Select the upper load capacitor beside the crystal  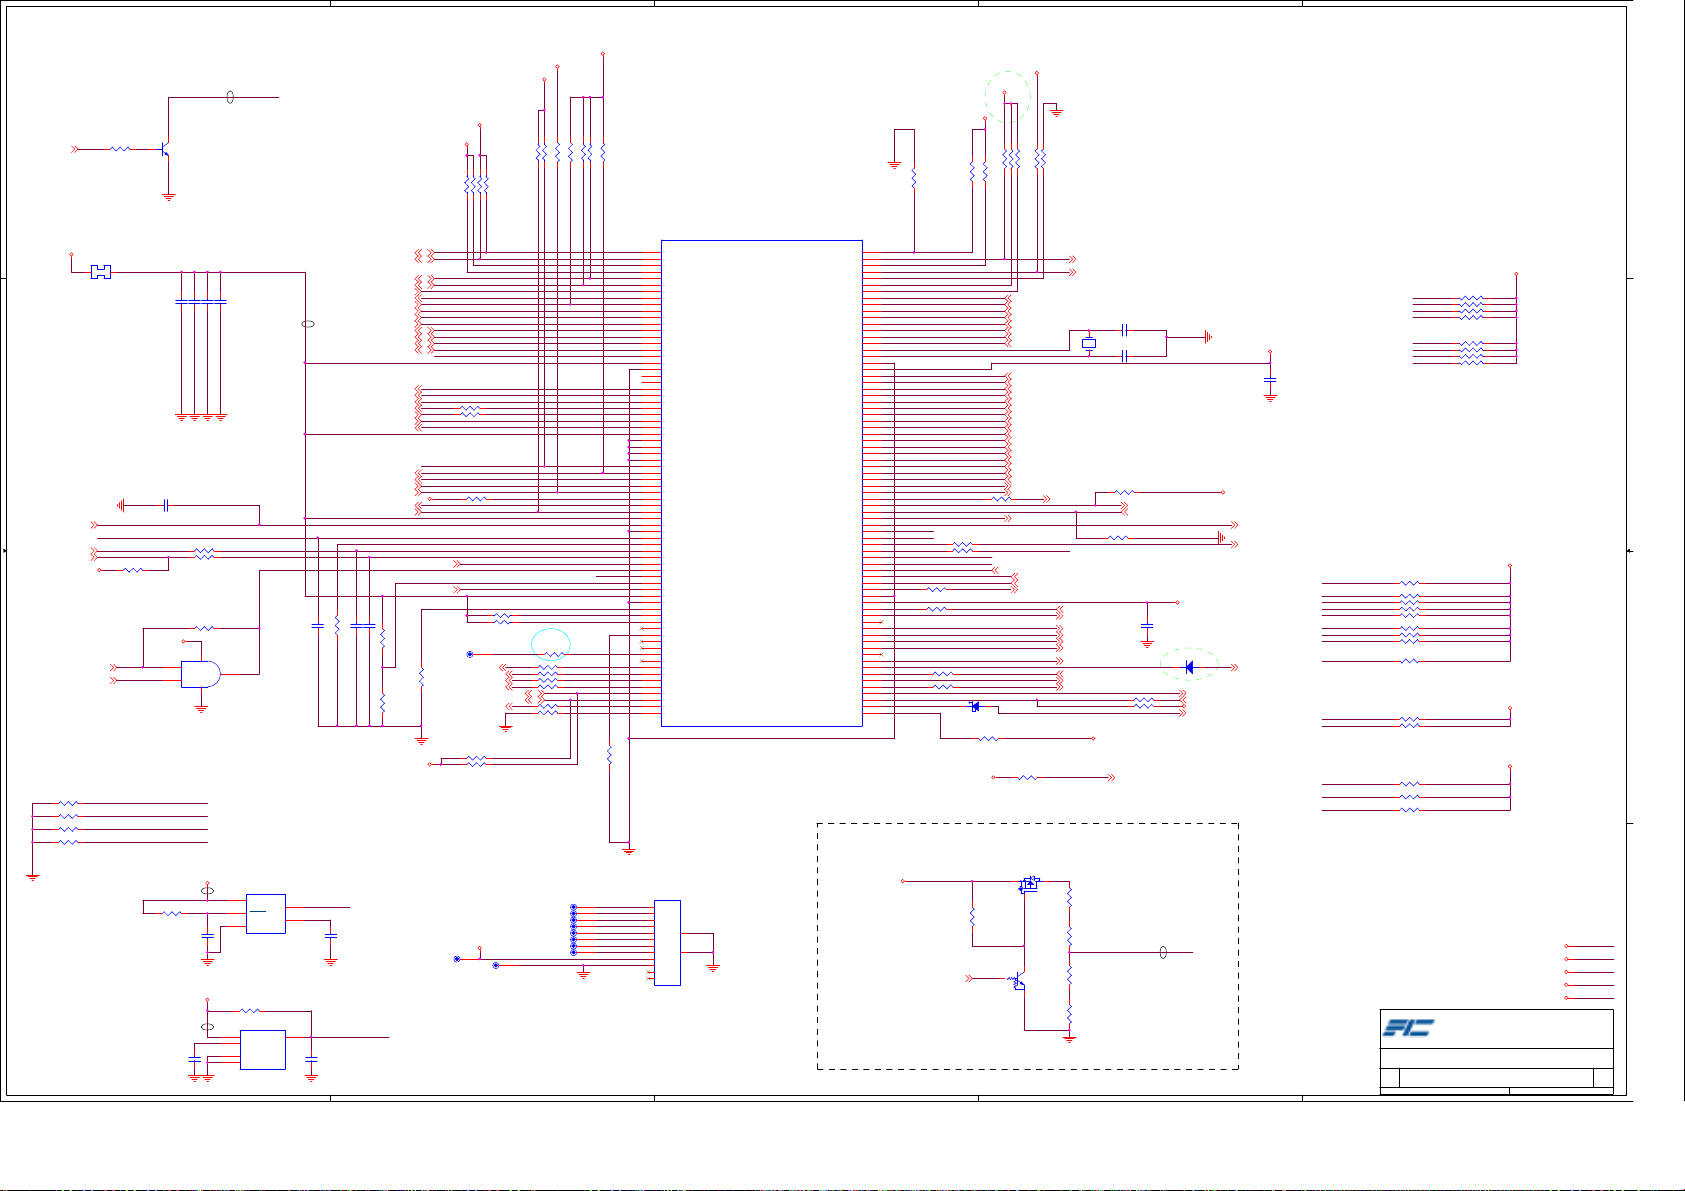coord(1125,330)
